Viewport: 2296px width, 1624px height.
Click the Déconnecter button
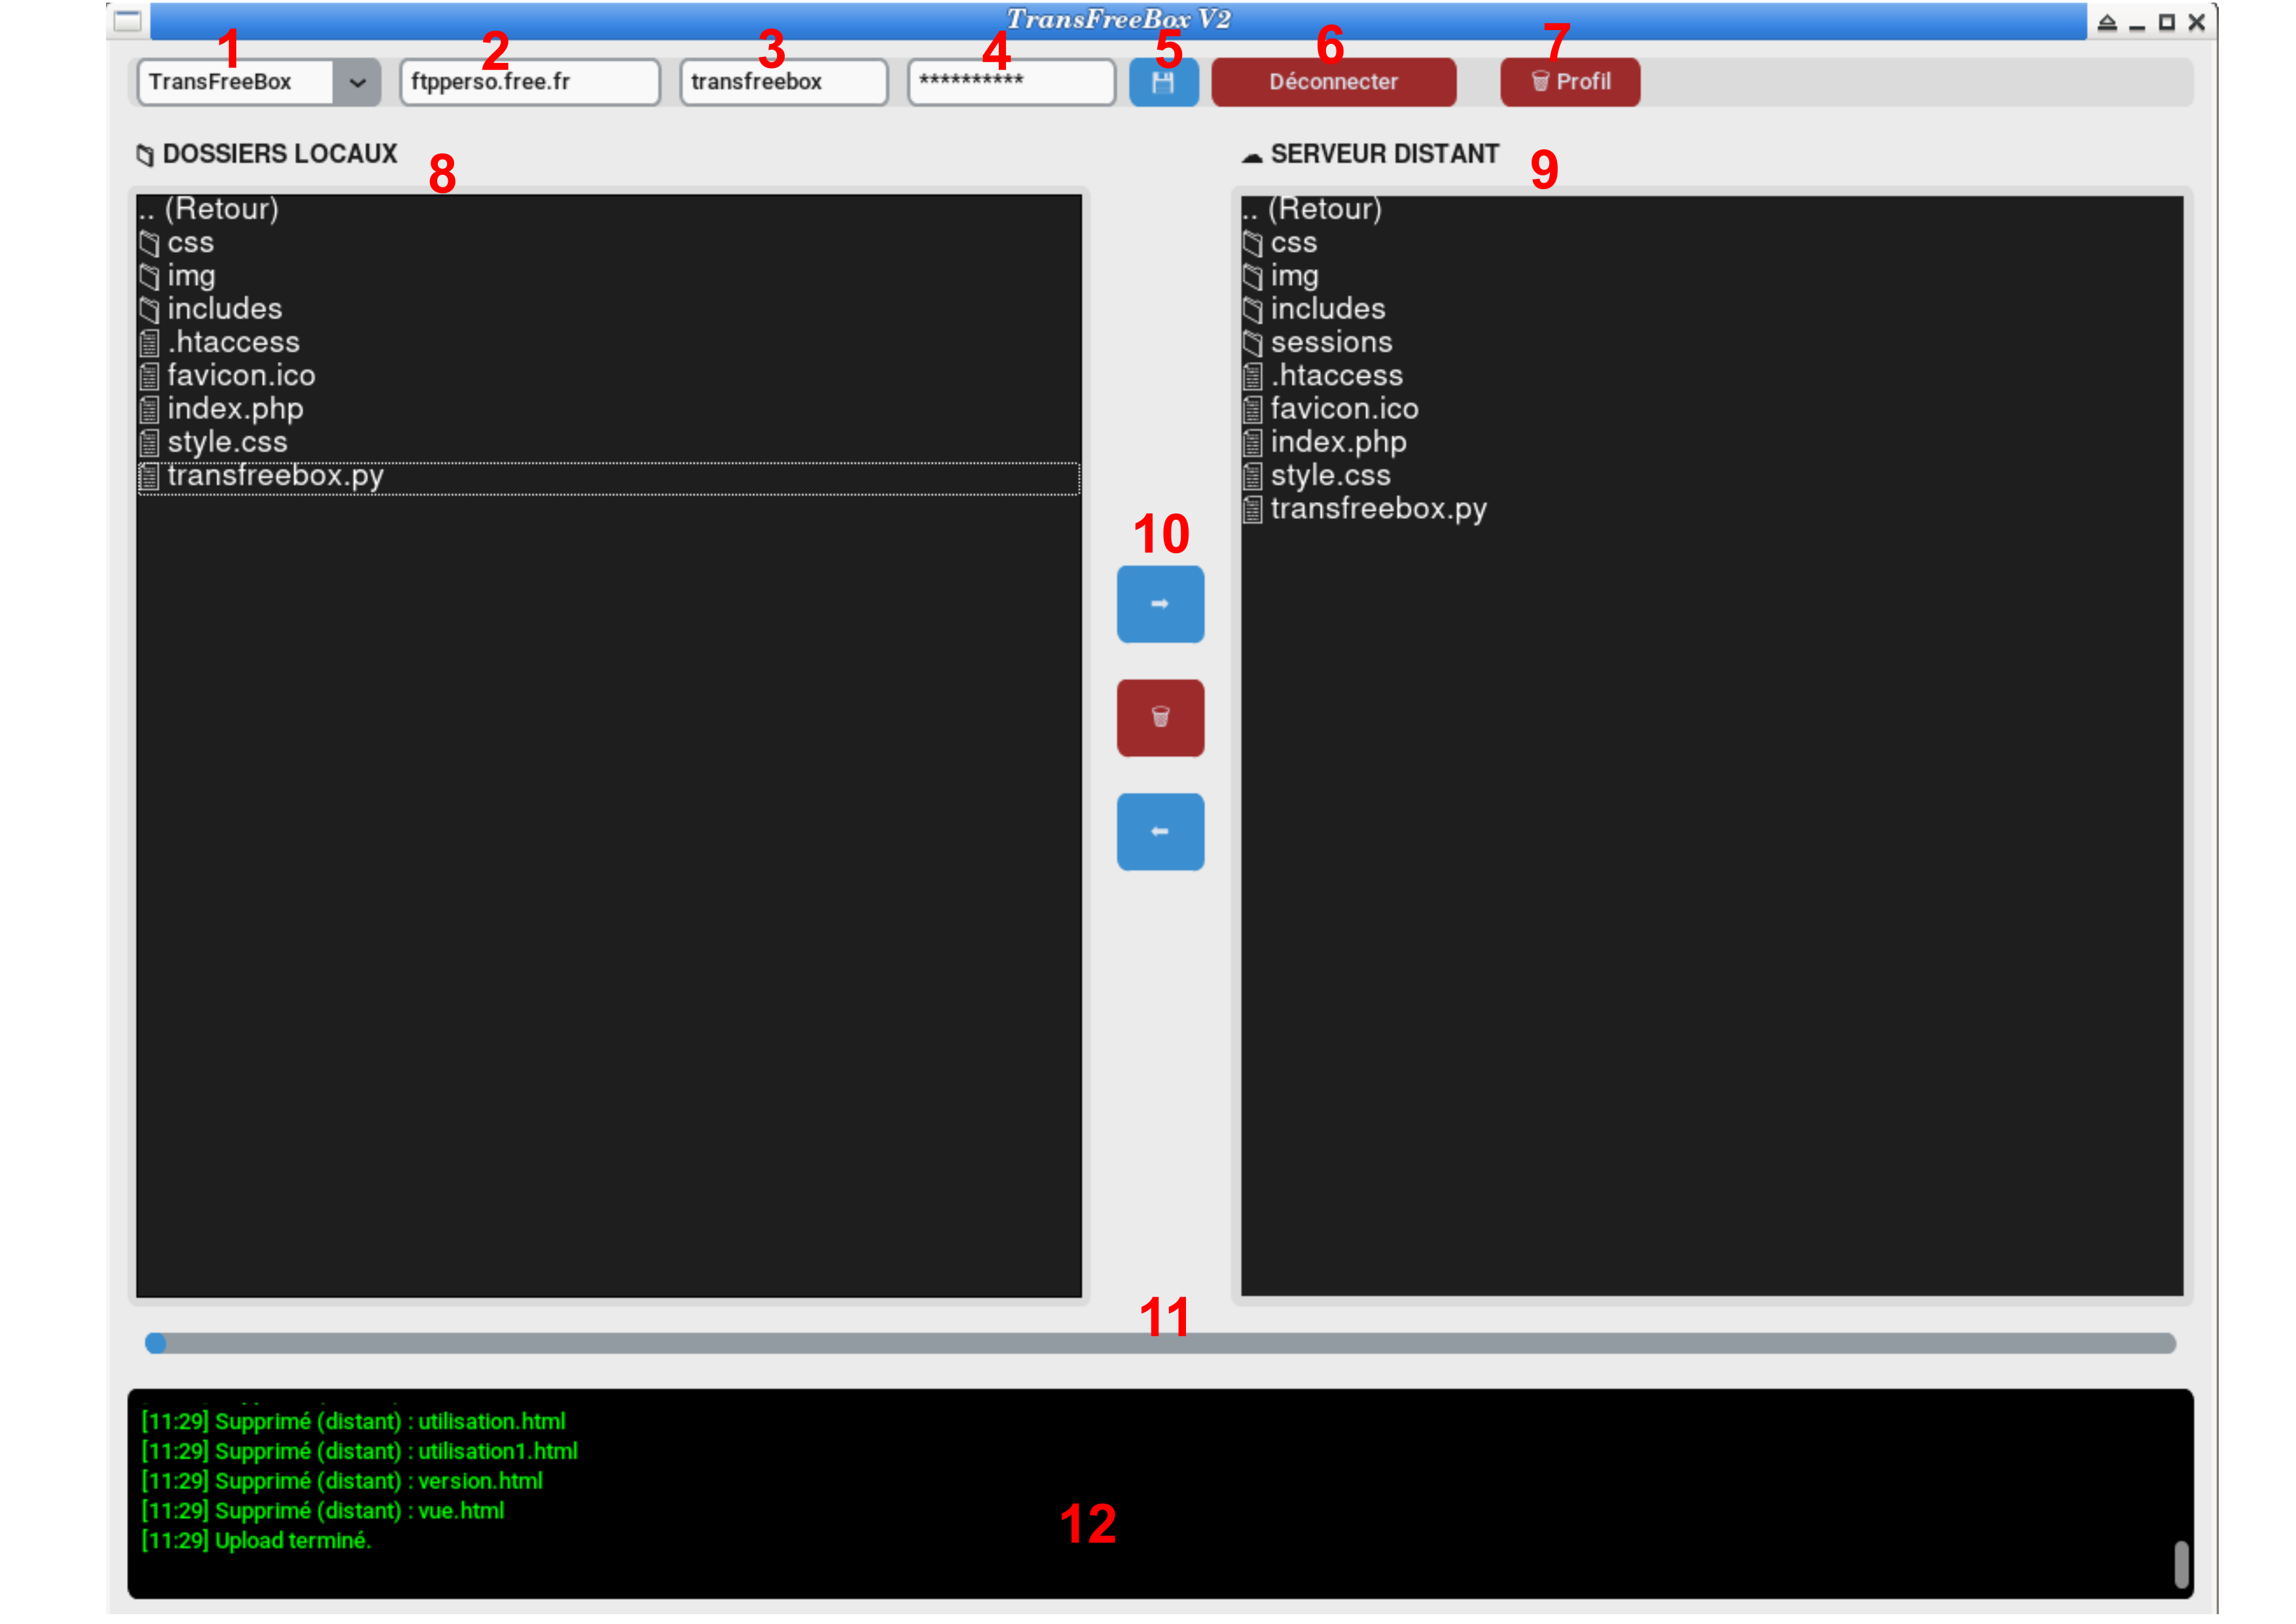[1334, 82]
